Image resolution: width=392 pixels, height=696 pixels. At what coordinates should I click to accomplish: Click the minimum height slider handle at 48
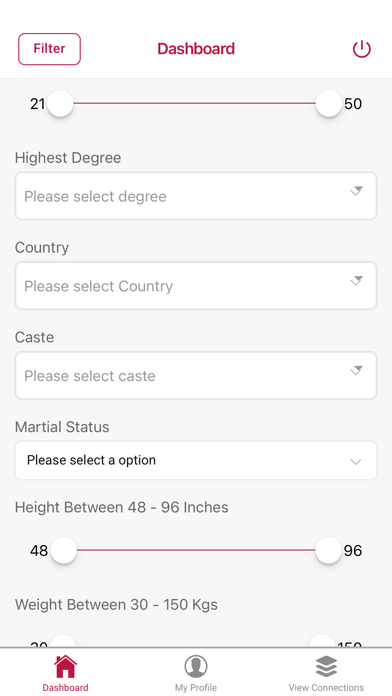tap(63, 550)
